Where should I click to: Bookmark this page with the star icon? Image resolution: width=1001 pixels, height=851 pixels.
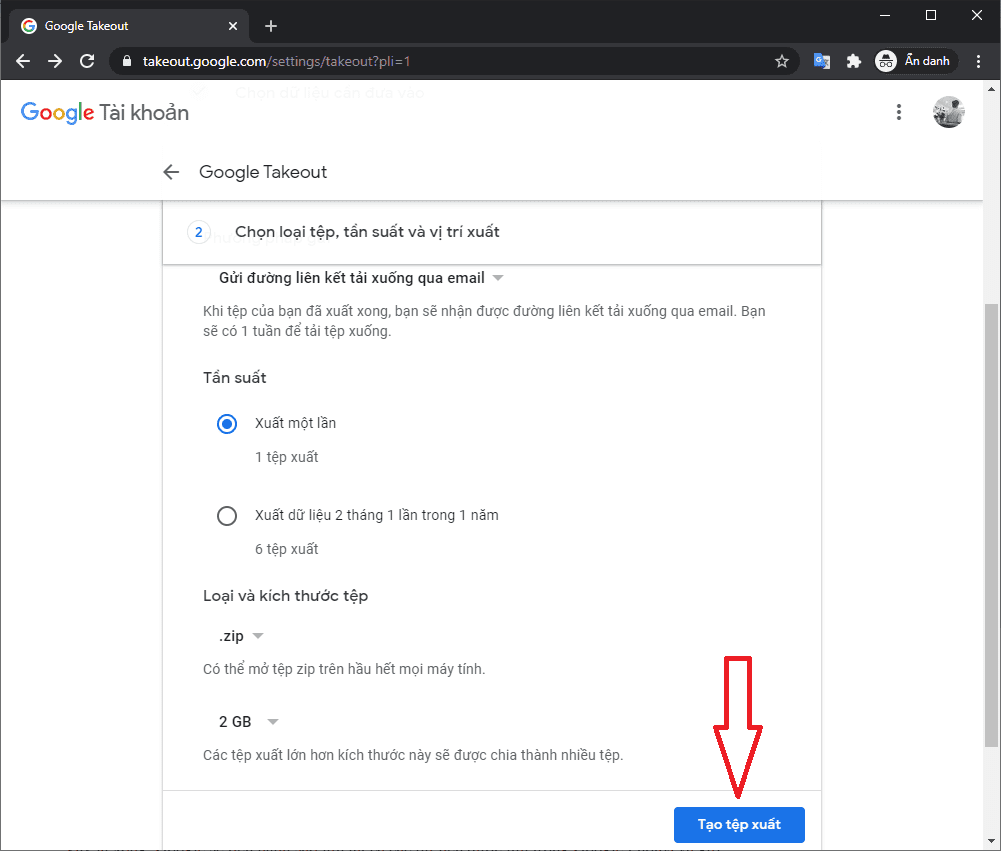tap(781, 61)
